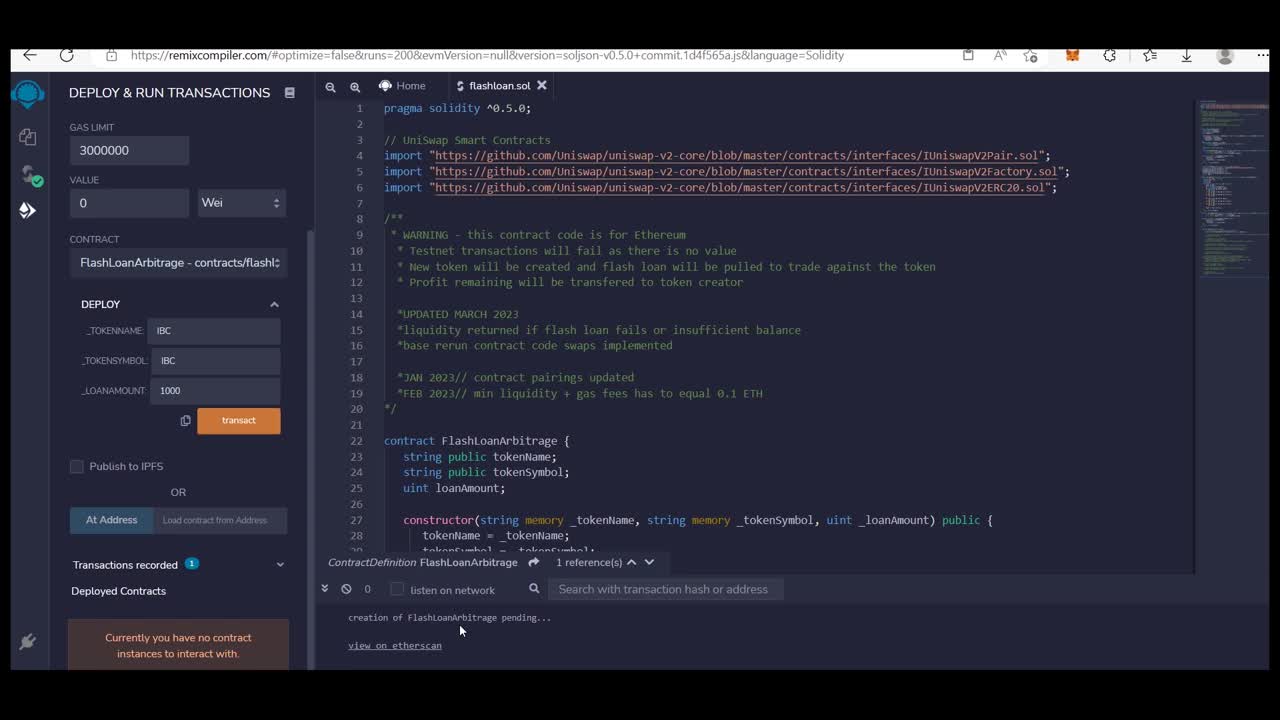The width and height of the screenshot is (1280, 720).
Task: Collapse the terminal with double-chevron toggle
Action: coord(325,589)
